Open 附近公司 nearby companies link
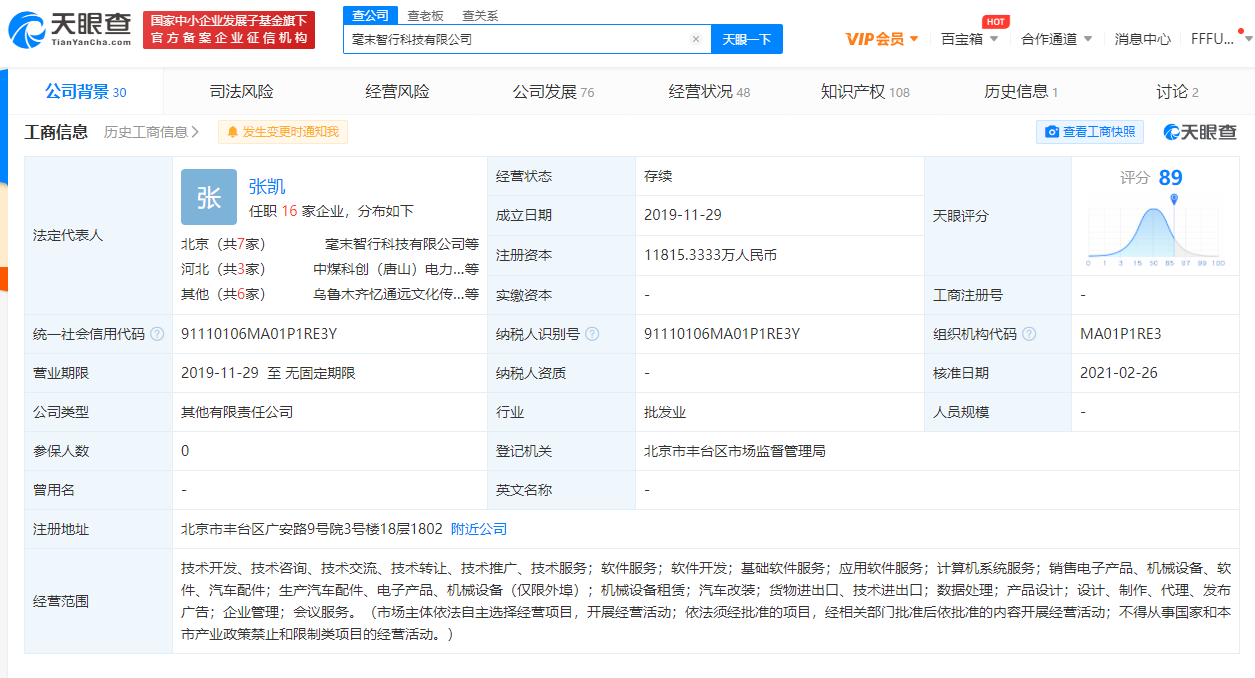The width and height of the screenshot is (1255, 678). (x=479, y=529)
